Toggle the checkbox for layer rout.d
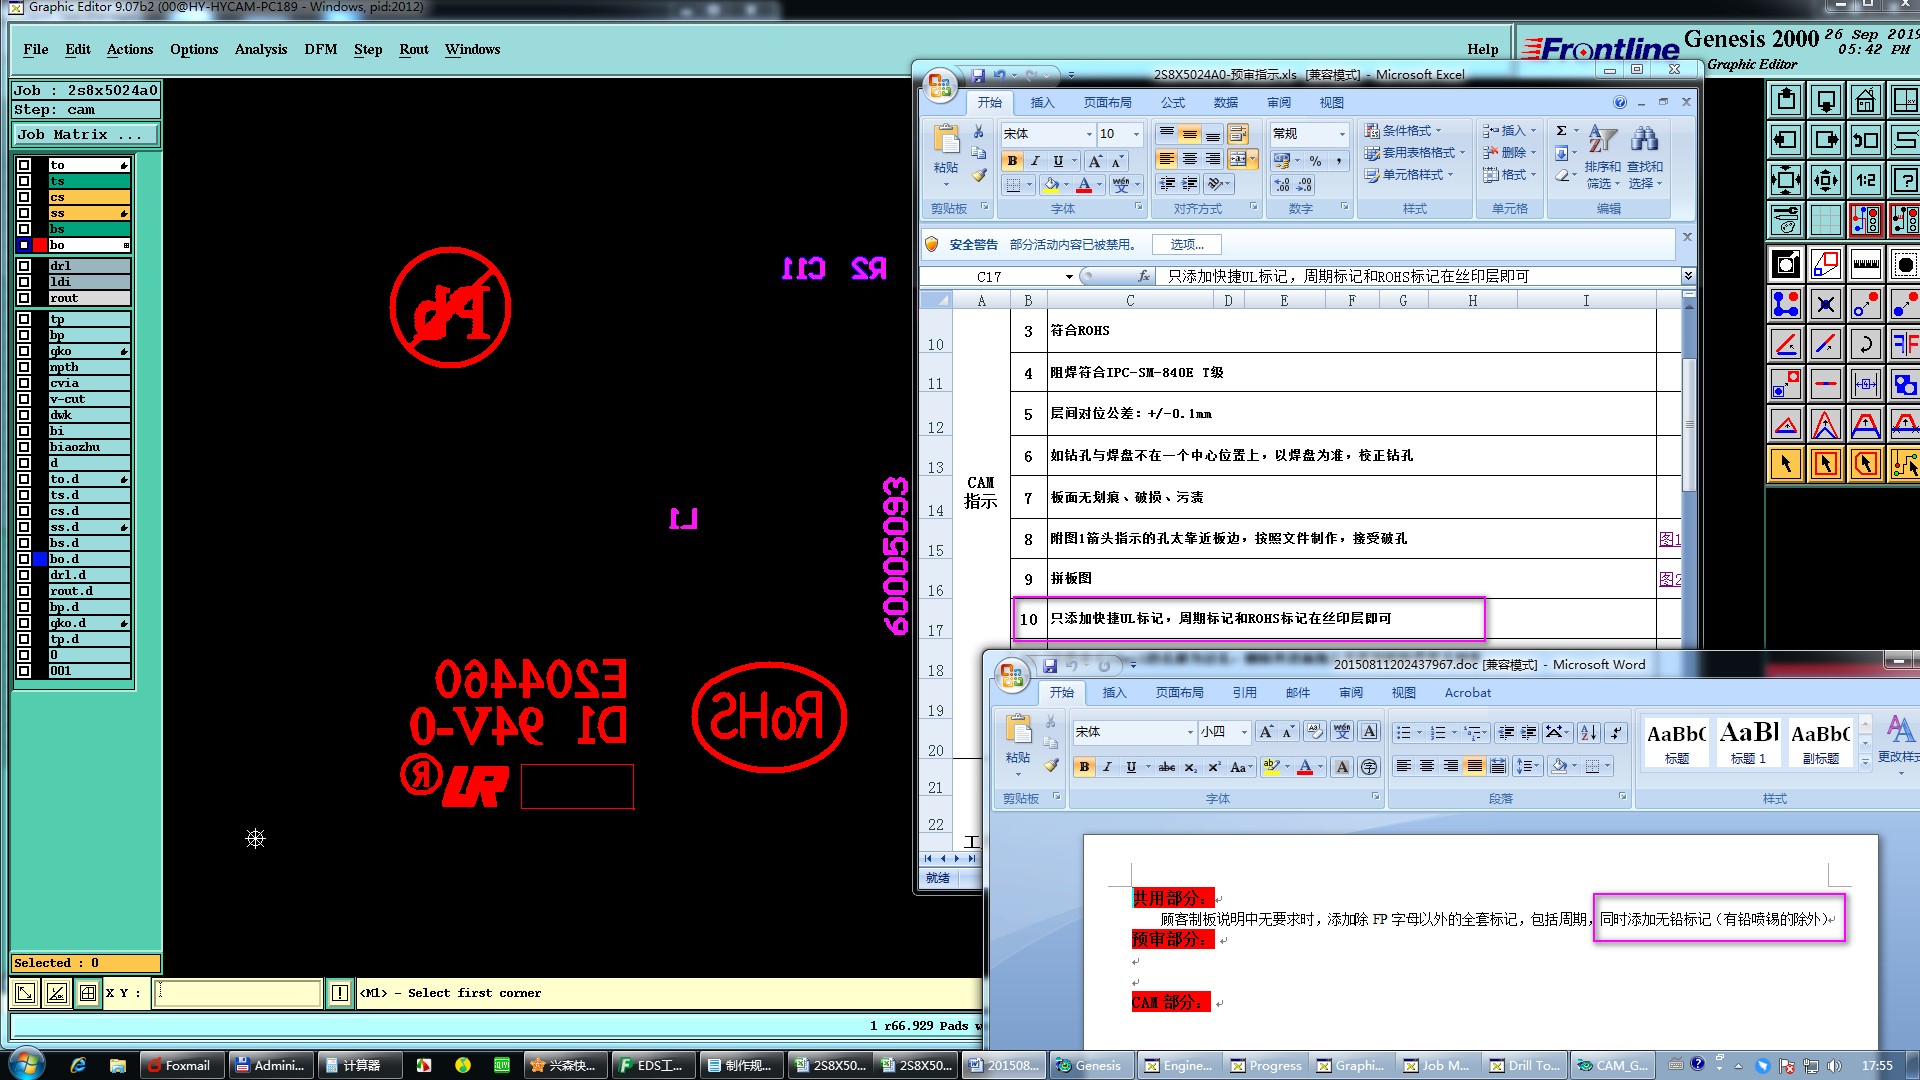 coord(24,591)
